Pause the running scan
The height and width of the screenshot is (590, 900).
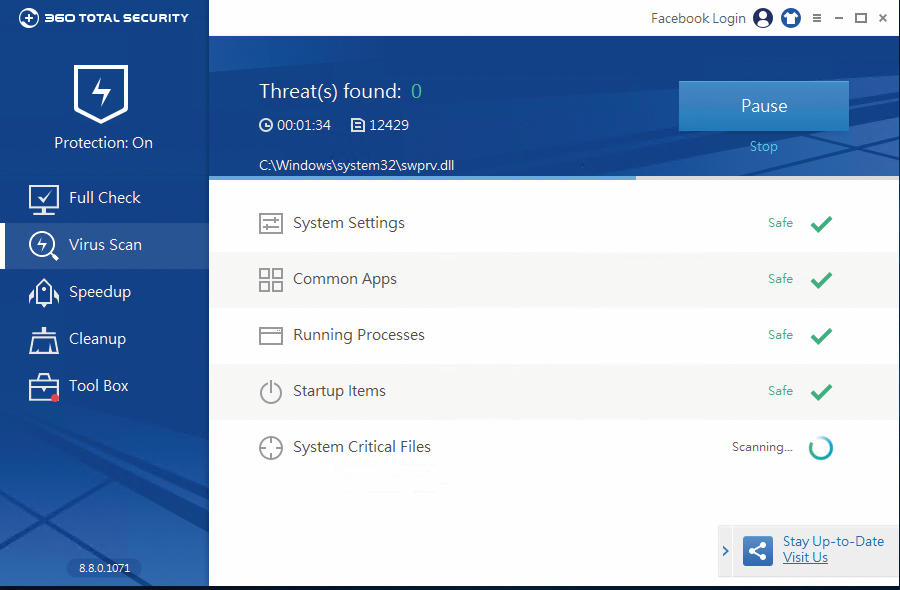(764, 106)
